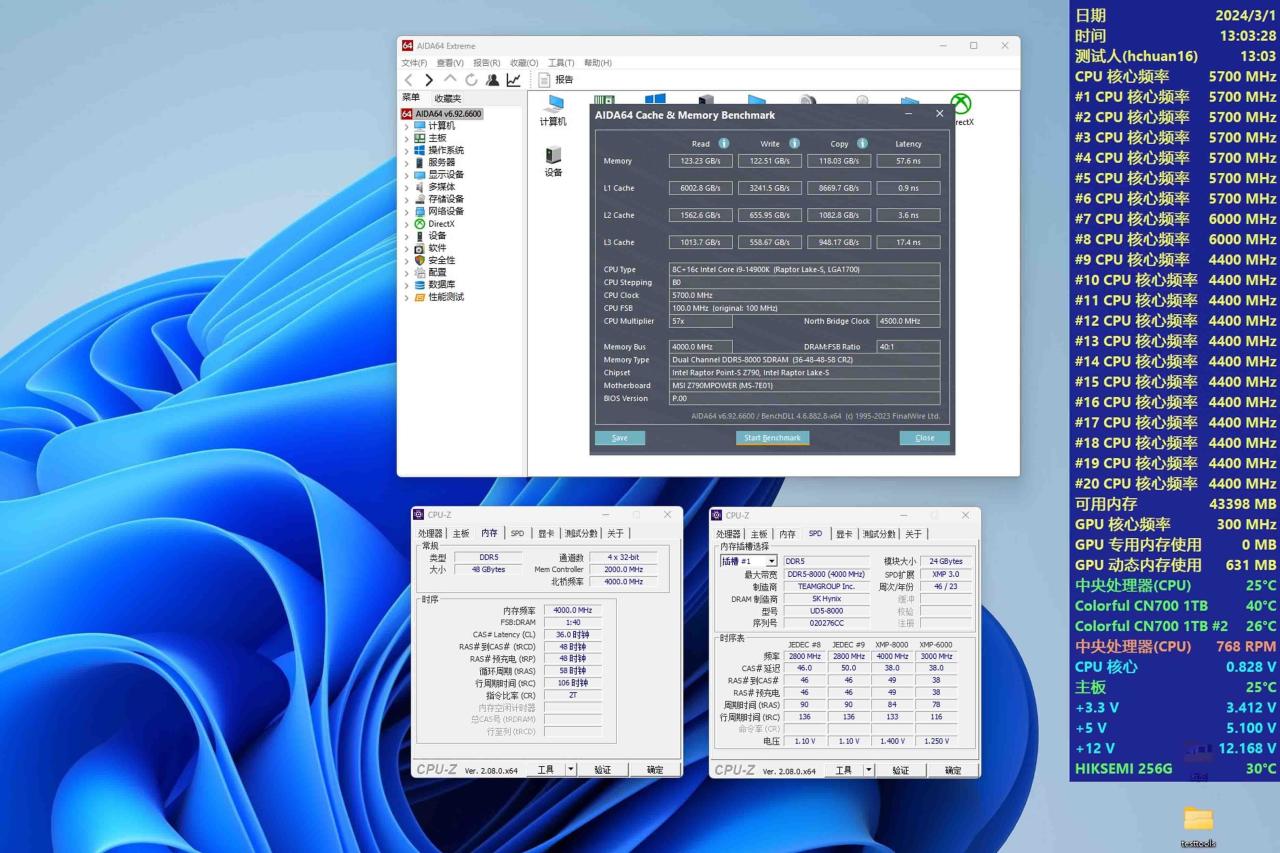Open 工具 dropdown arrow in CPU-Z memory window
Viewport: 1280px width, 853px height.
571,770
